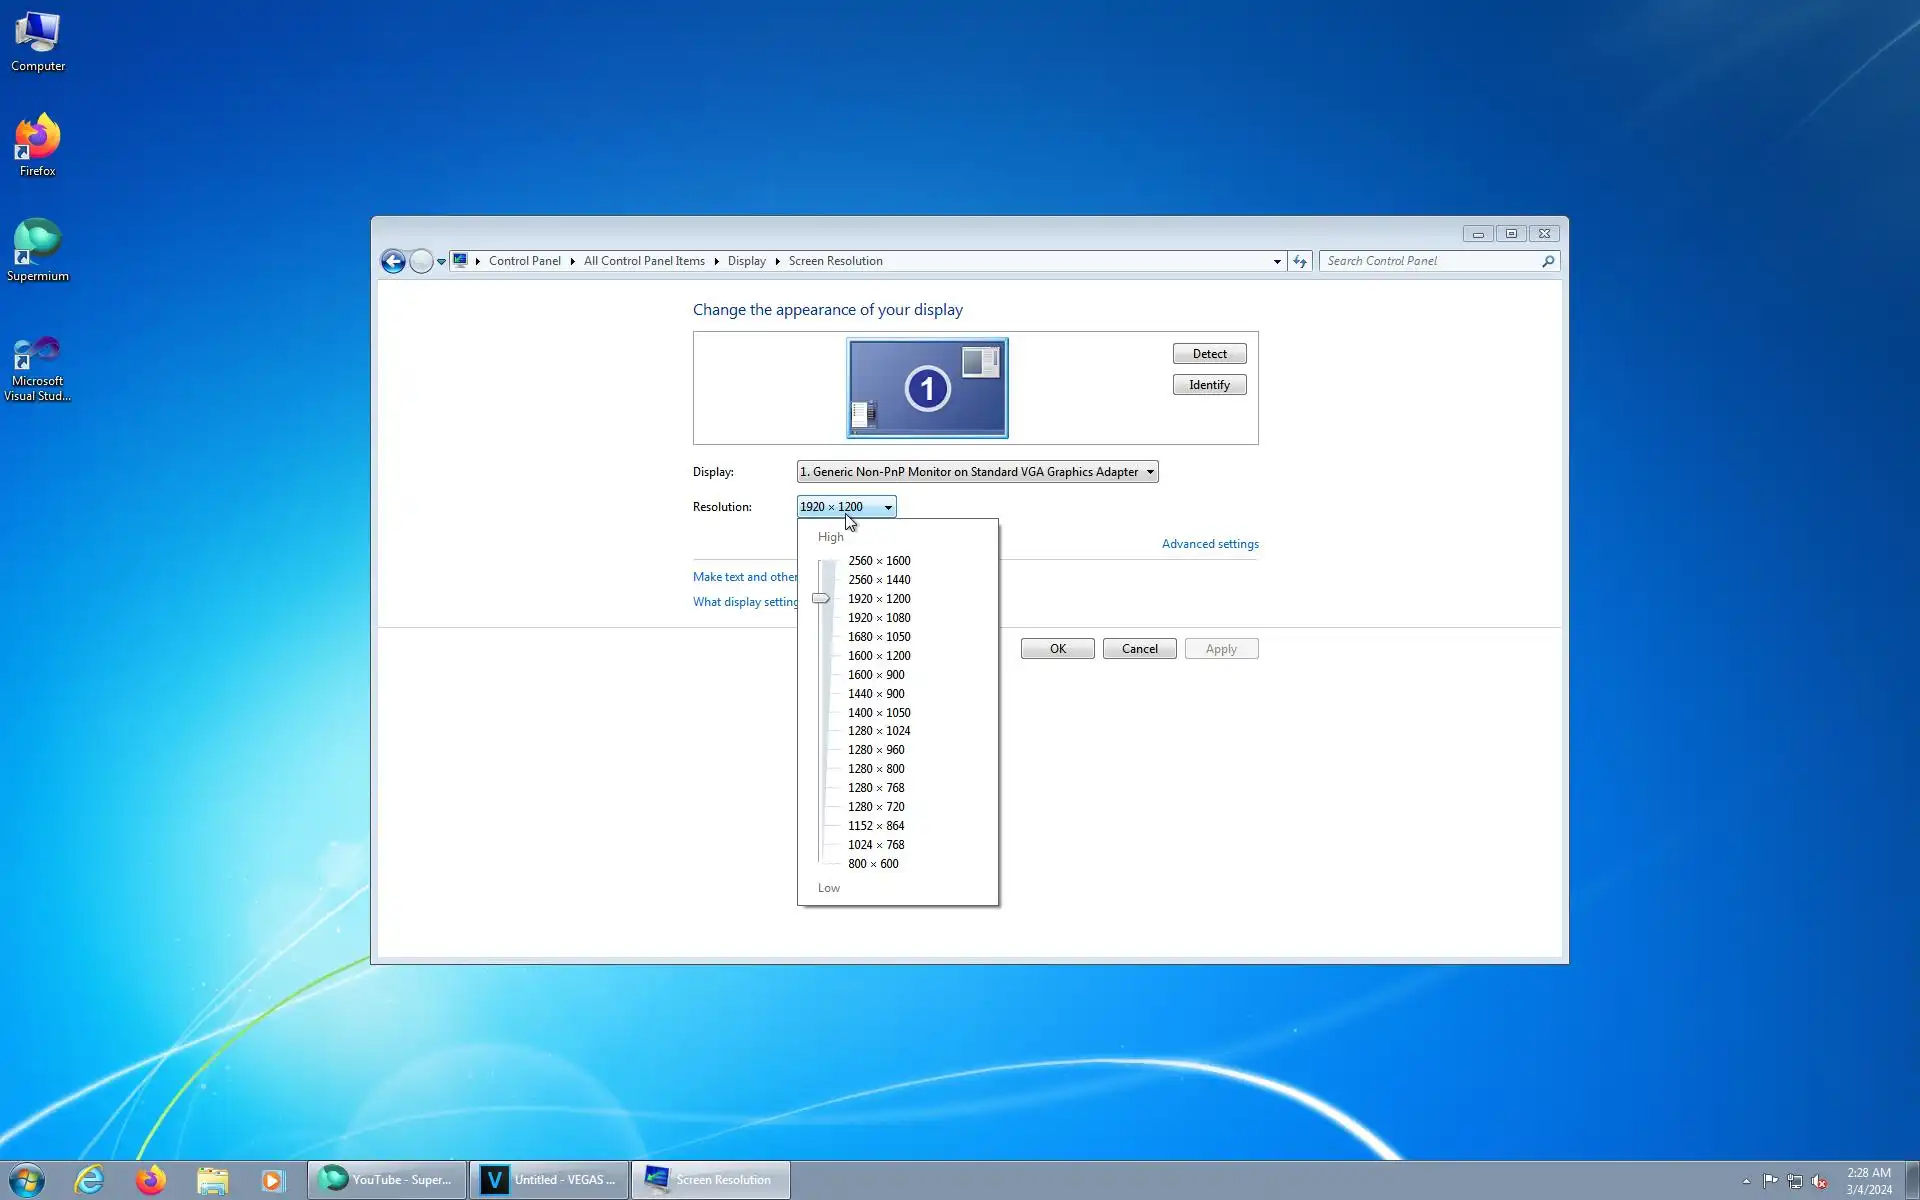Open Advanced settings link
Image resolution: width=1920 pixels, height=1200 pixels.
coord(1209,544)
